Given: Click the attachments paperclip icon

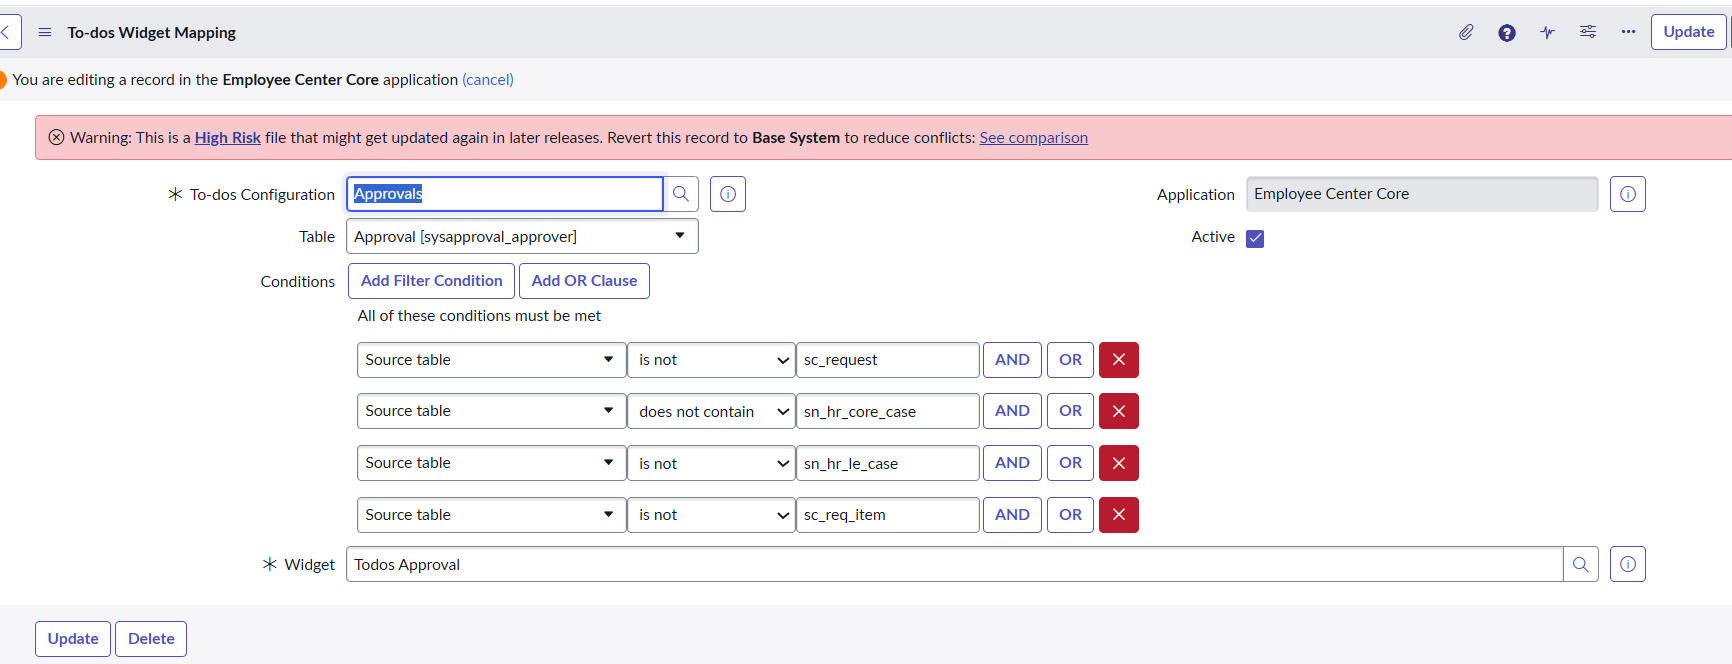Looking at the screenshot, I should tap(1465, 32).
